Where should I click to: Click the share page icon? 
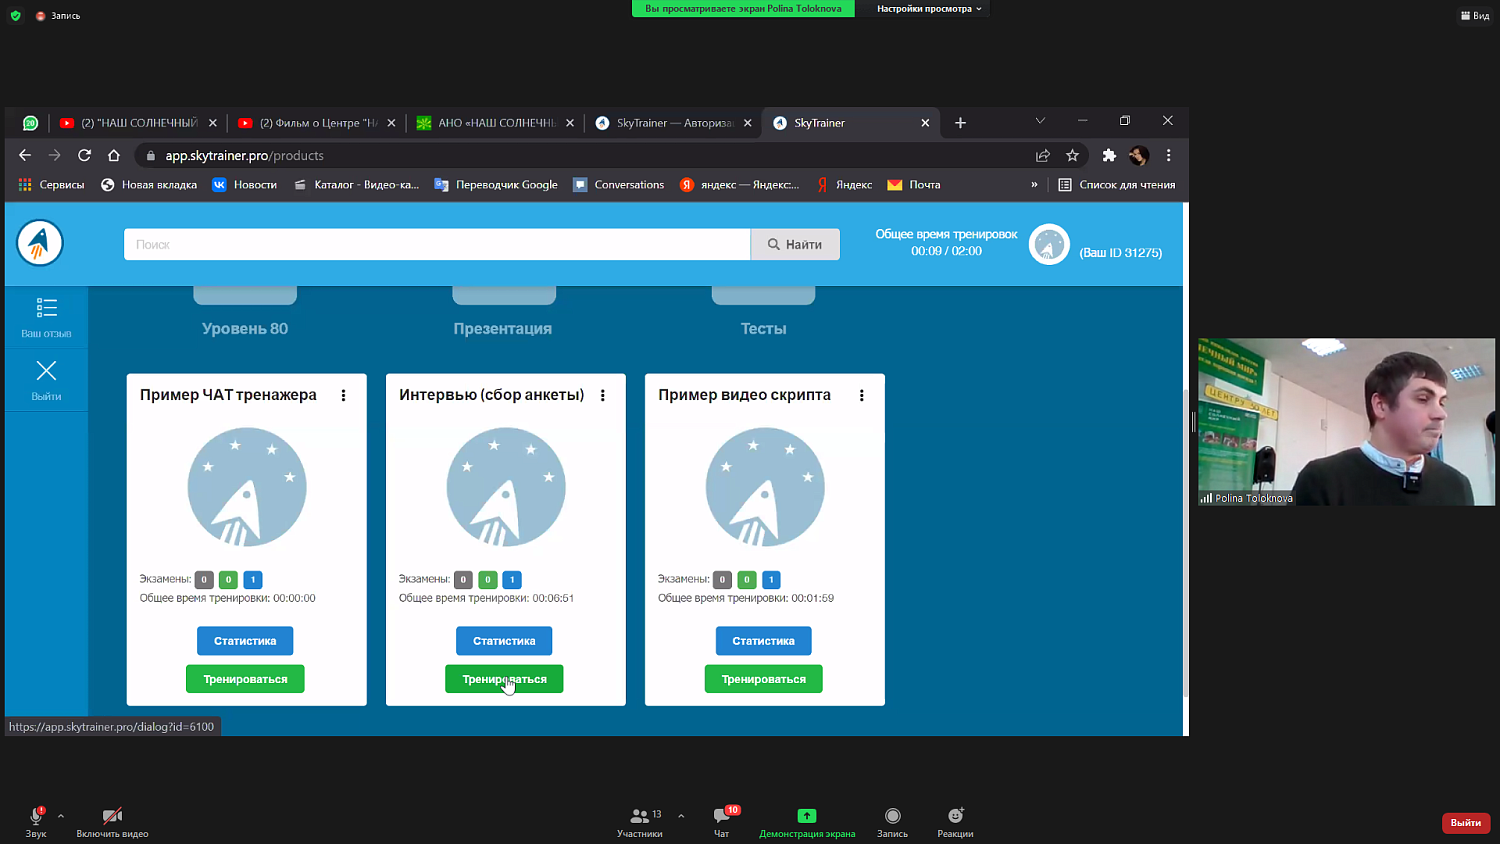tap(1043, 155)
